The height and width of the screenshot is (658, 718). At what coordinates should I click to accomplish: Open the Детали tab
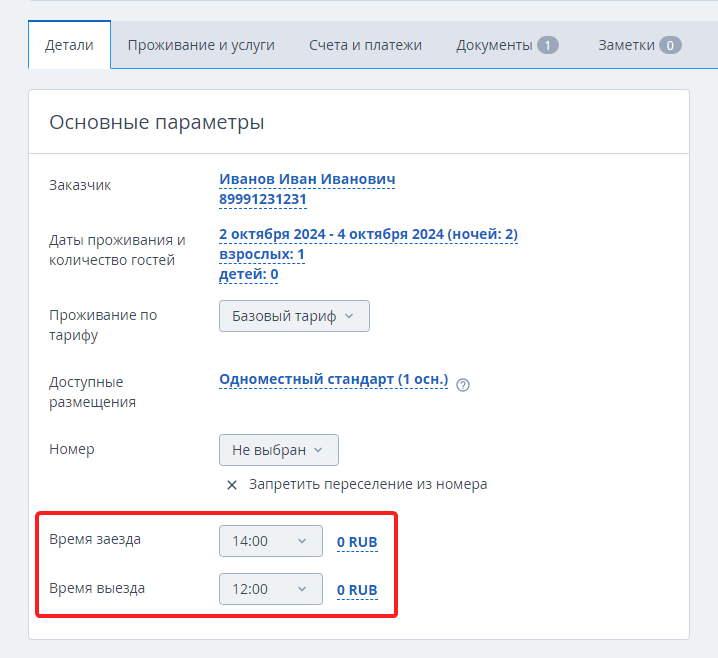[69, 45]
